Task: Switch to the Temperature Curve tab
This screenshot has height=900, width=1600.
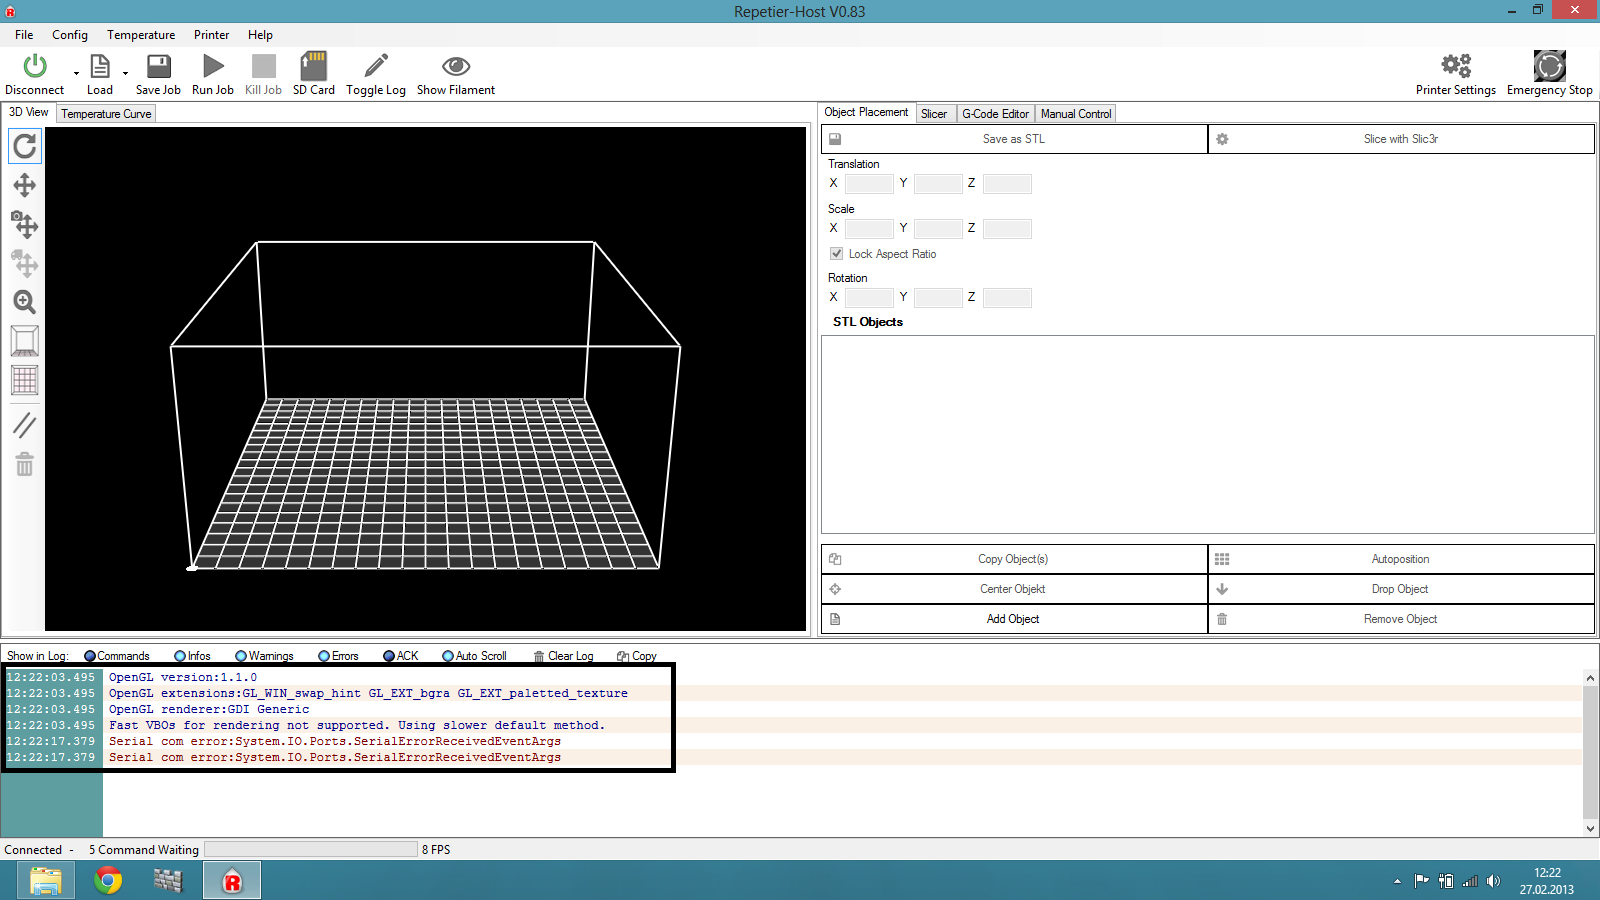Action: point(106,114)
